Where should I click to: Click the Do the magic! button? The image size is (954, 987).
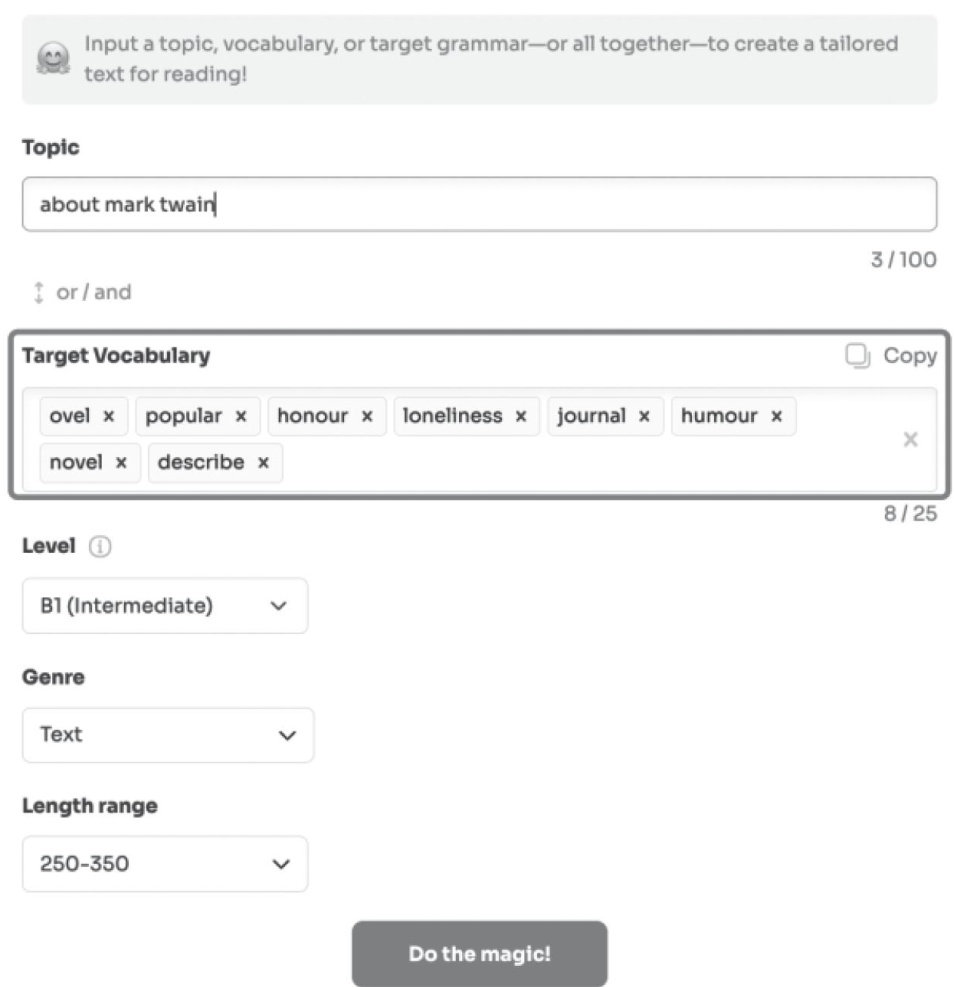coord(480,954)
